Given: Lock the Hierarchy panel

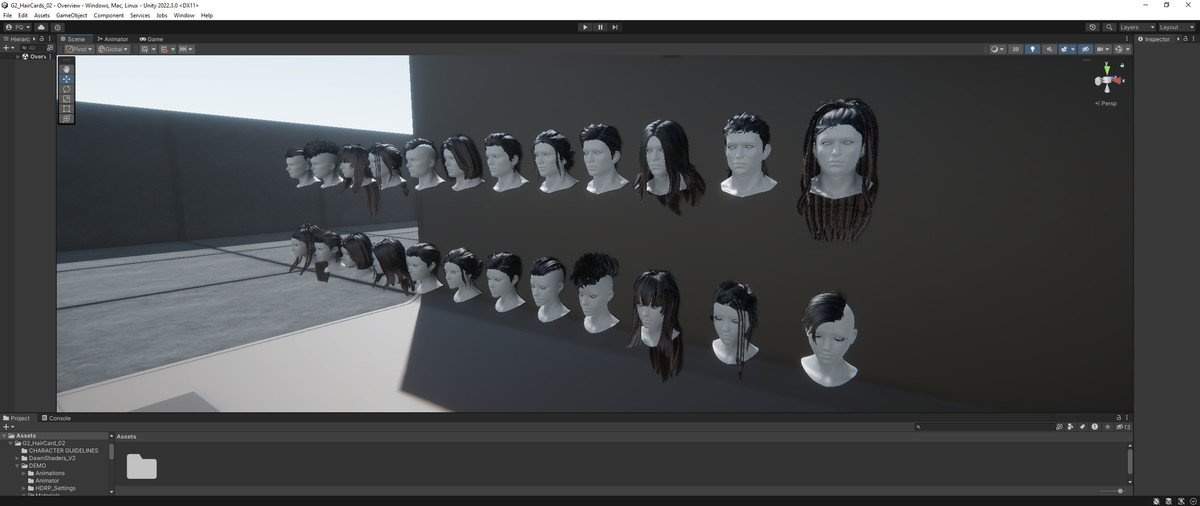Looking at the screenshot, I should point(41,38).
